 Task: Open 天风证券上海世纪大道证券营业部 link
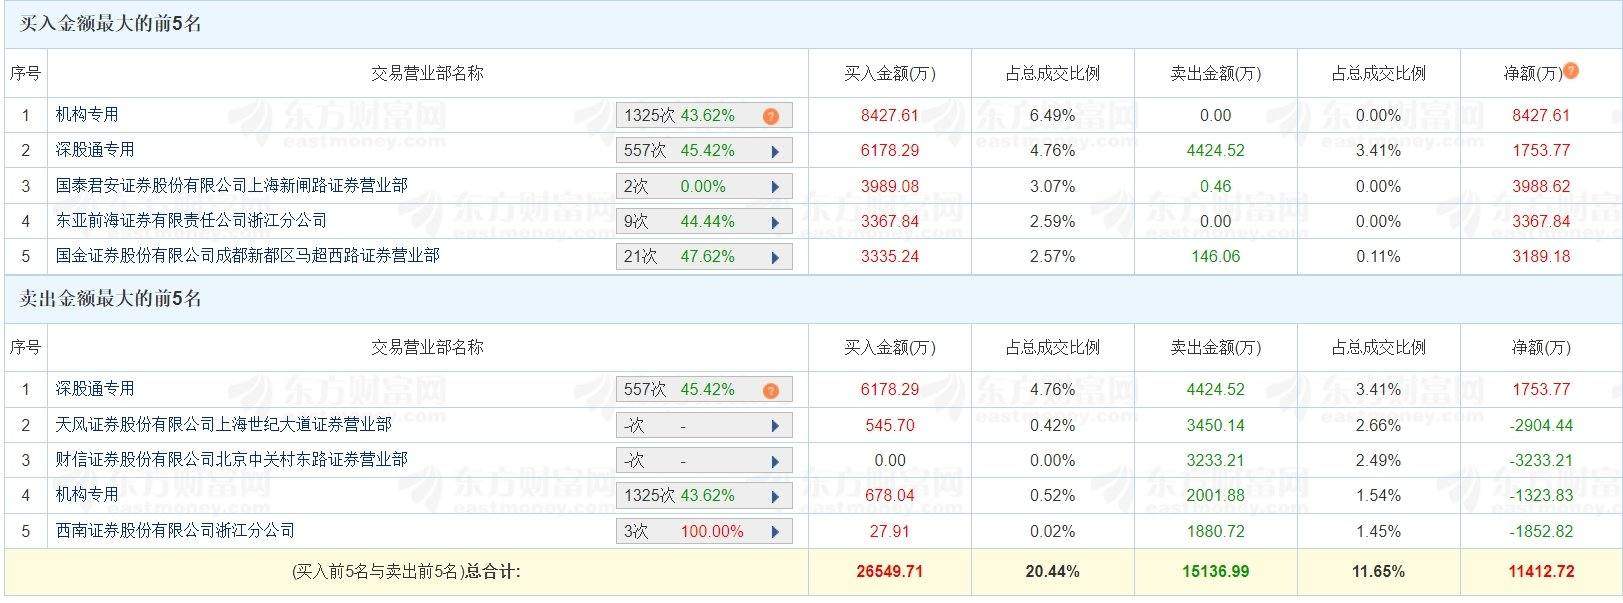(223, 425)
